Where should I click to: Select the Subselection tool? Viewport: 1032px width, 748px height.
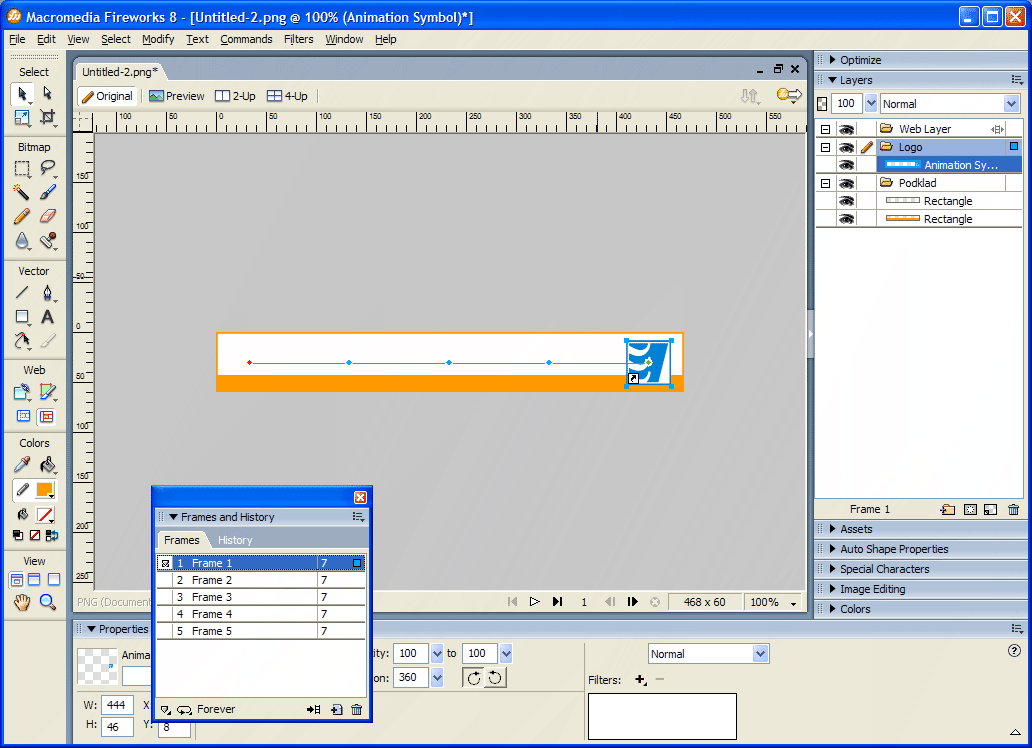47,94
